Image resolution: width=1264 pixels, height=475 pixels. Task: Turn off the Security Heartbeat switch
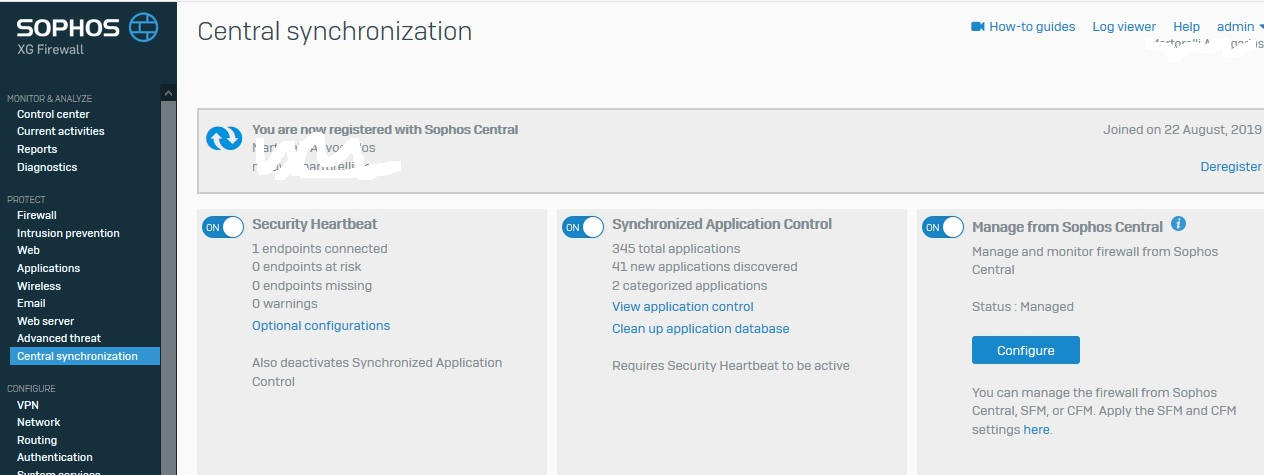[223, 227]
